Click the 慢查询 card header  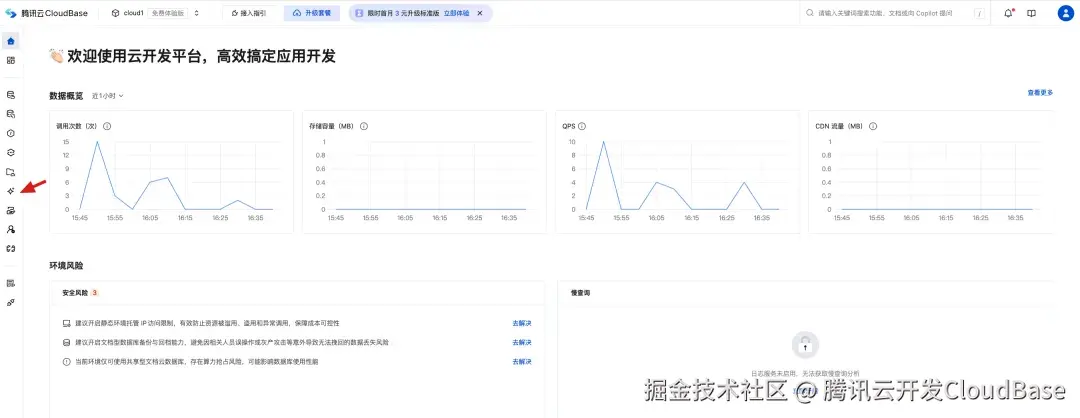coord(805,293)
